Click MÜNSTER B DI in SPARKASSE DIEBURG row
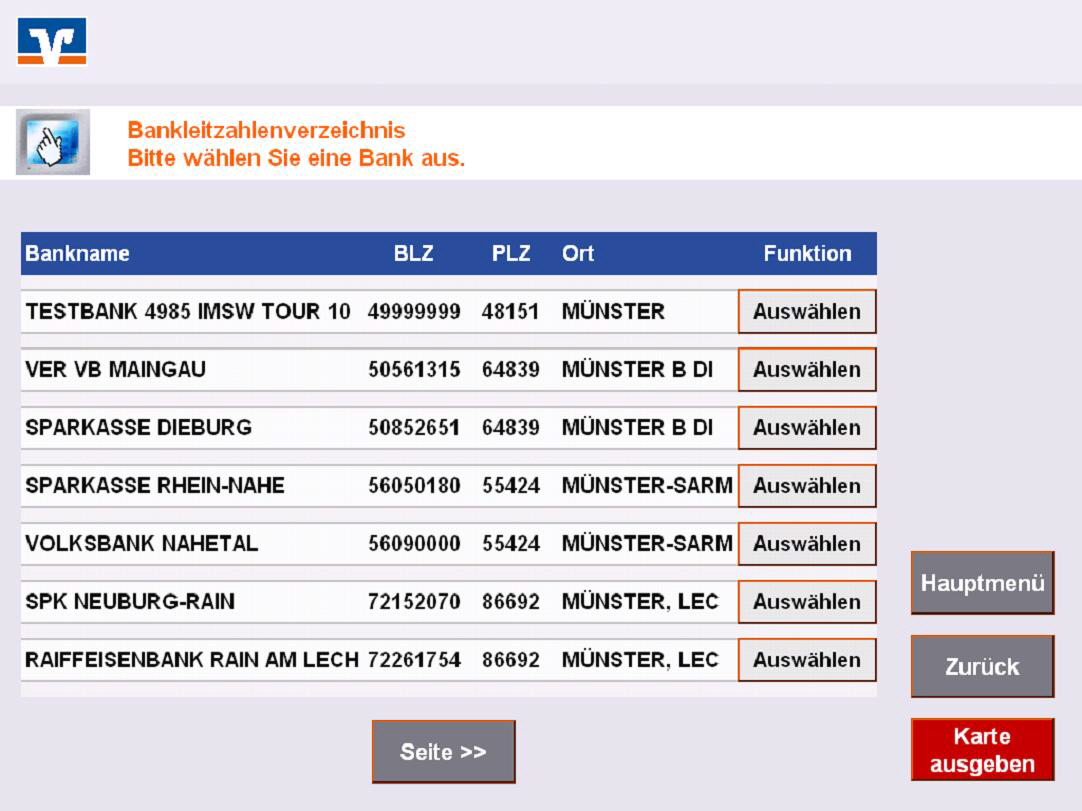This screenshot has width=1082, height=811. pos(638,427)
